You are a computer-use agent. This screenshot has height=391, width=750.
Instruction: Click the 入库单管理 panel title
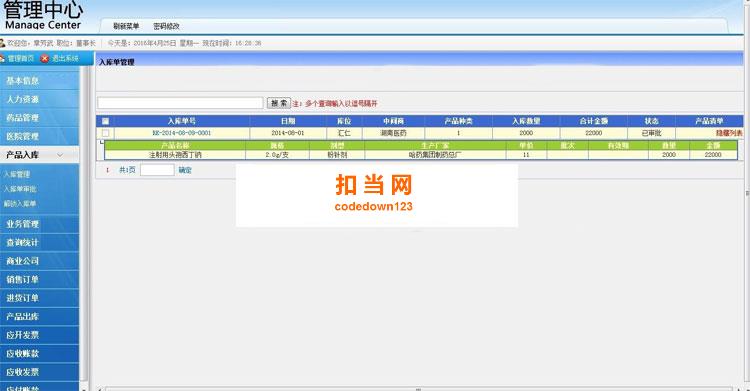[117, 62]
